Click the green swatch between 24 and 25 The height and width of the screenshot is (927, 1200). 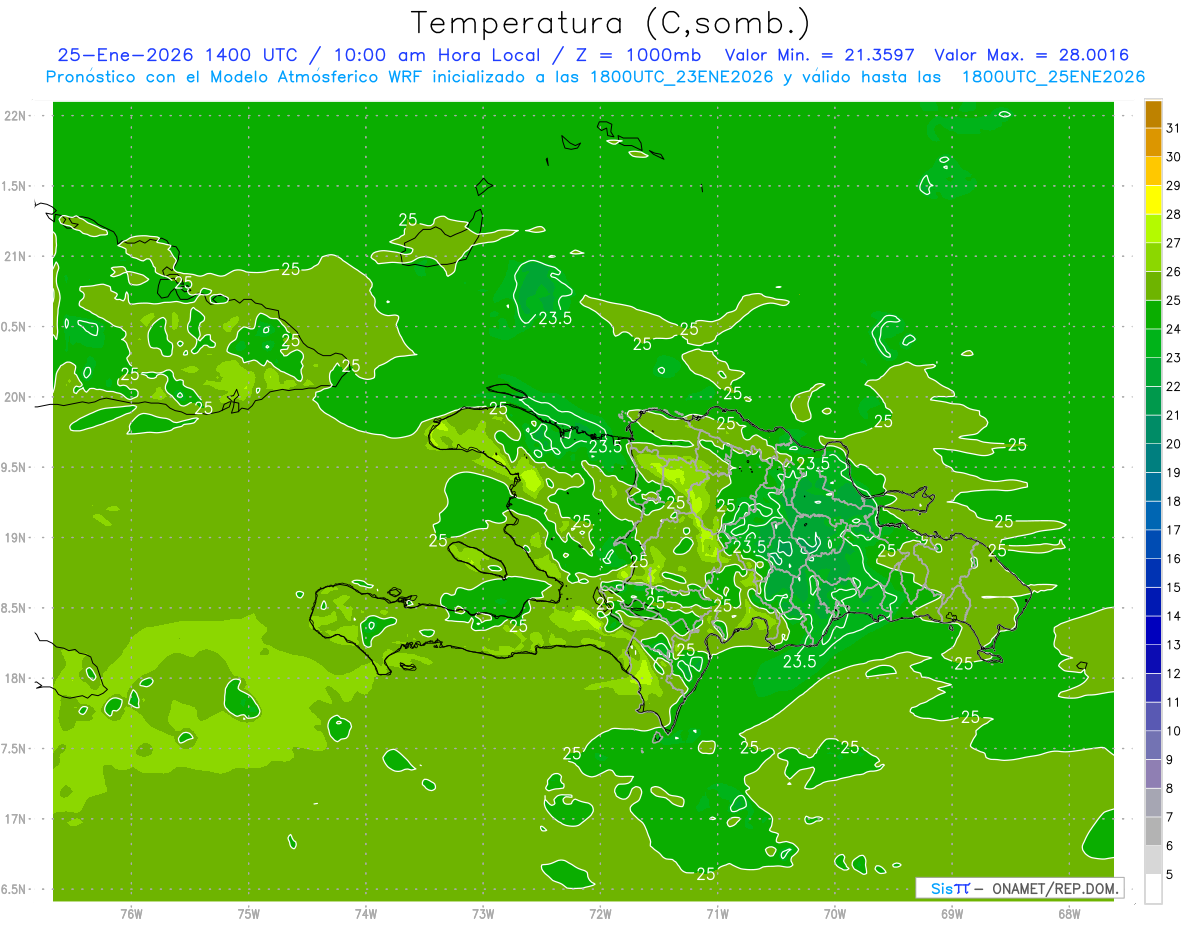1153,315
